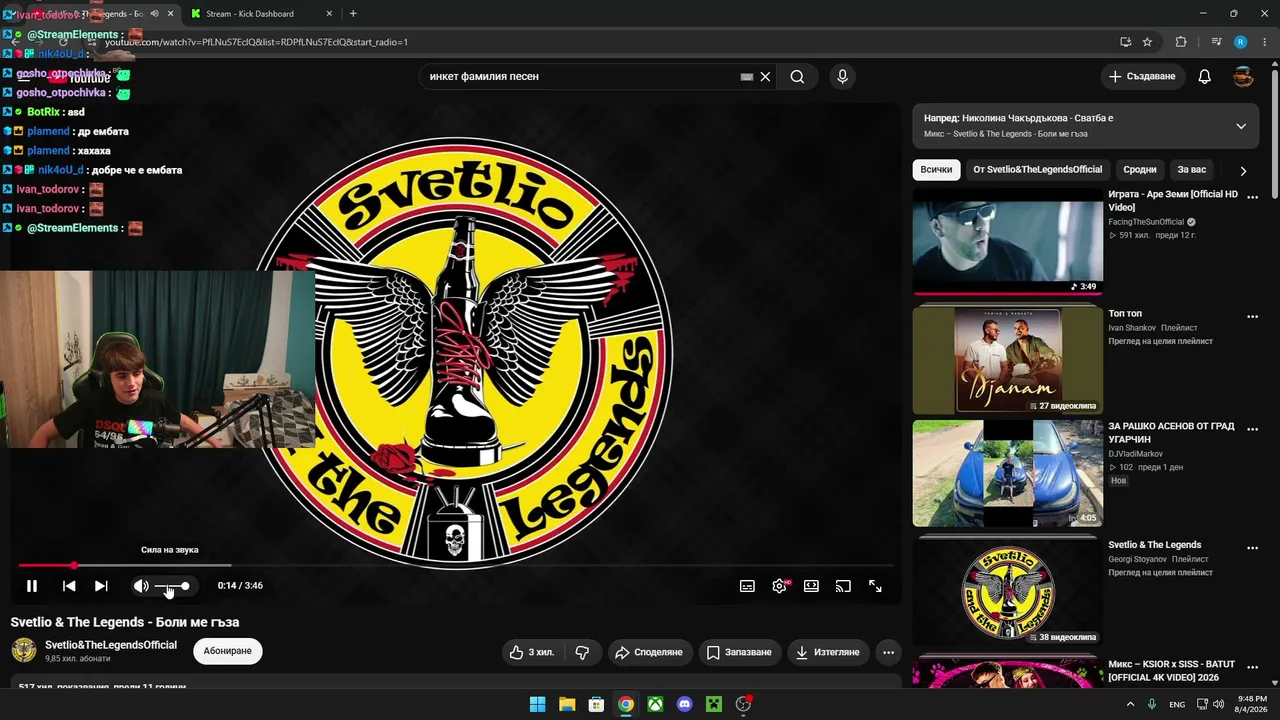Viewport: 1280px width, 720px height.
Task: Skip to the next video
Action: point(101,586)
